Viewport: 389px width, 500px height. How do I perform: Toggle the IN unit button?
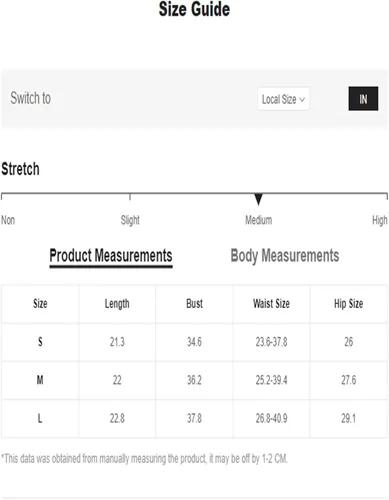(363, 99)
